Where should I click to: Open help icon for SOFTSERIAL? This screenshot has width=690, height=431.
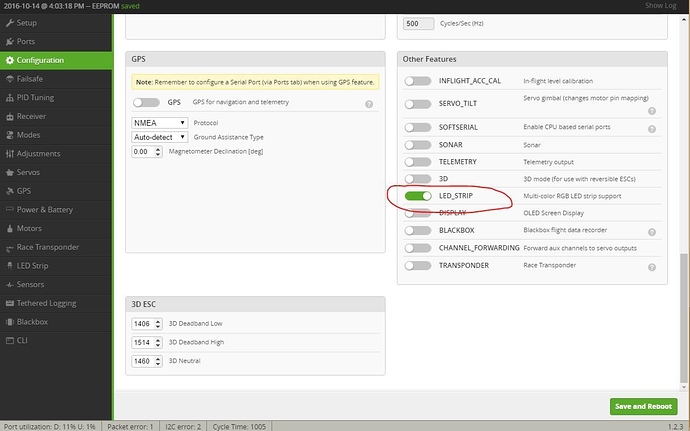(652, 129)
